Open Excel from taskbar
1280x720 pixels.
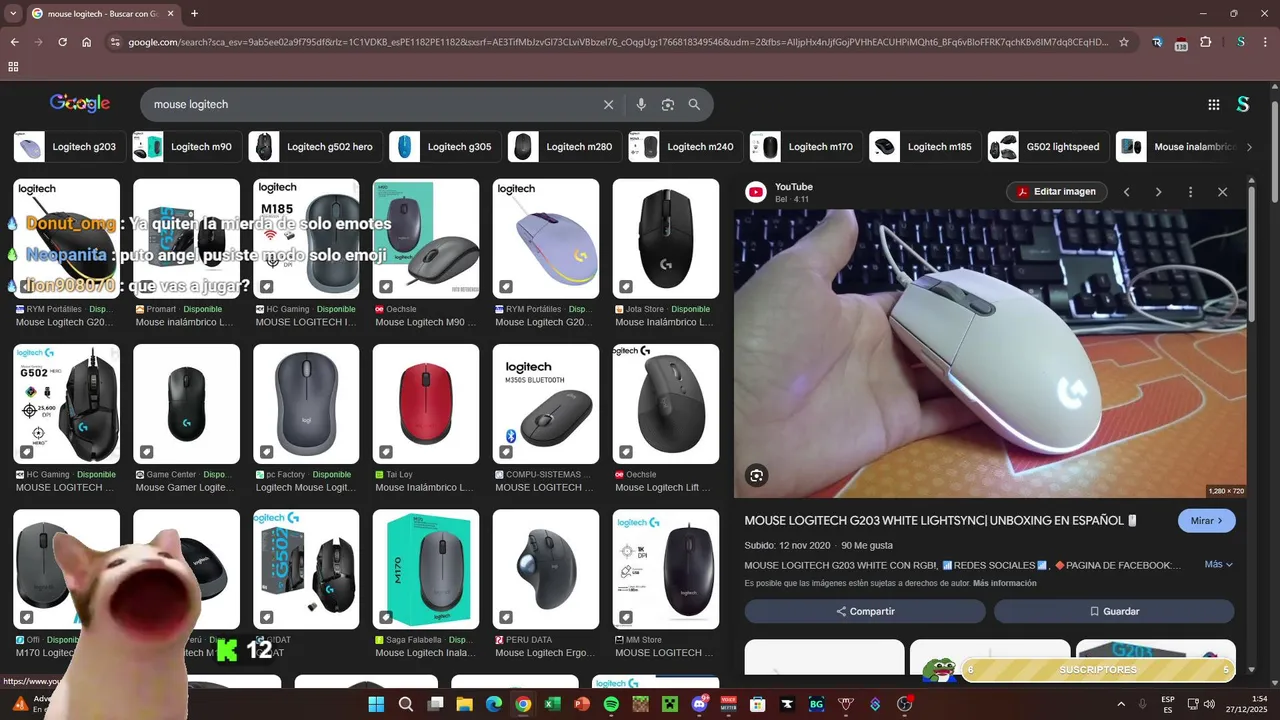[552, 704]
